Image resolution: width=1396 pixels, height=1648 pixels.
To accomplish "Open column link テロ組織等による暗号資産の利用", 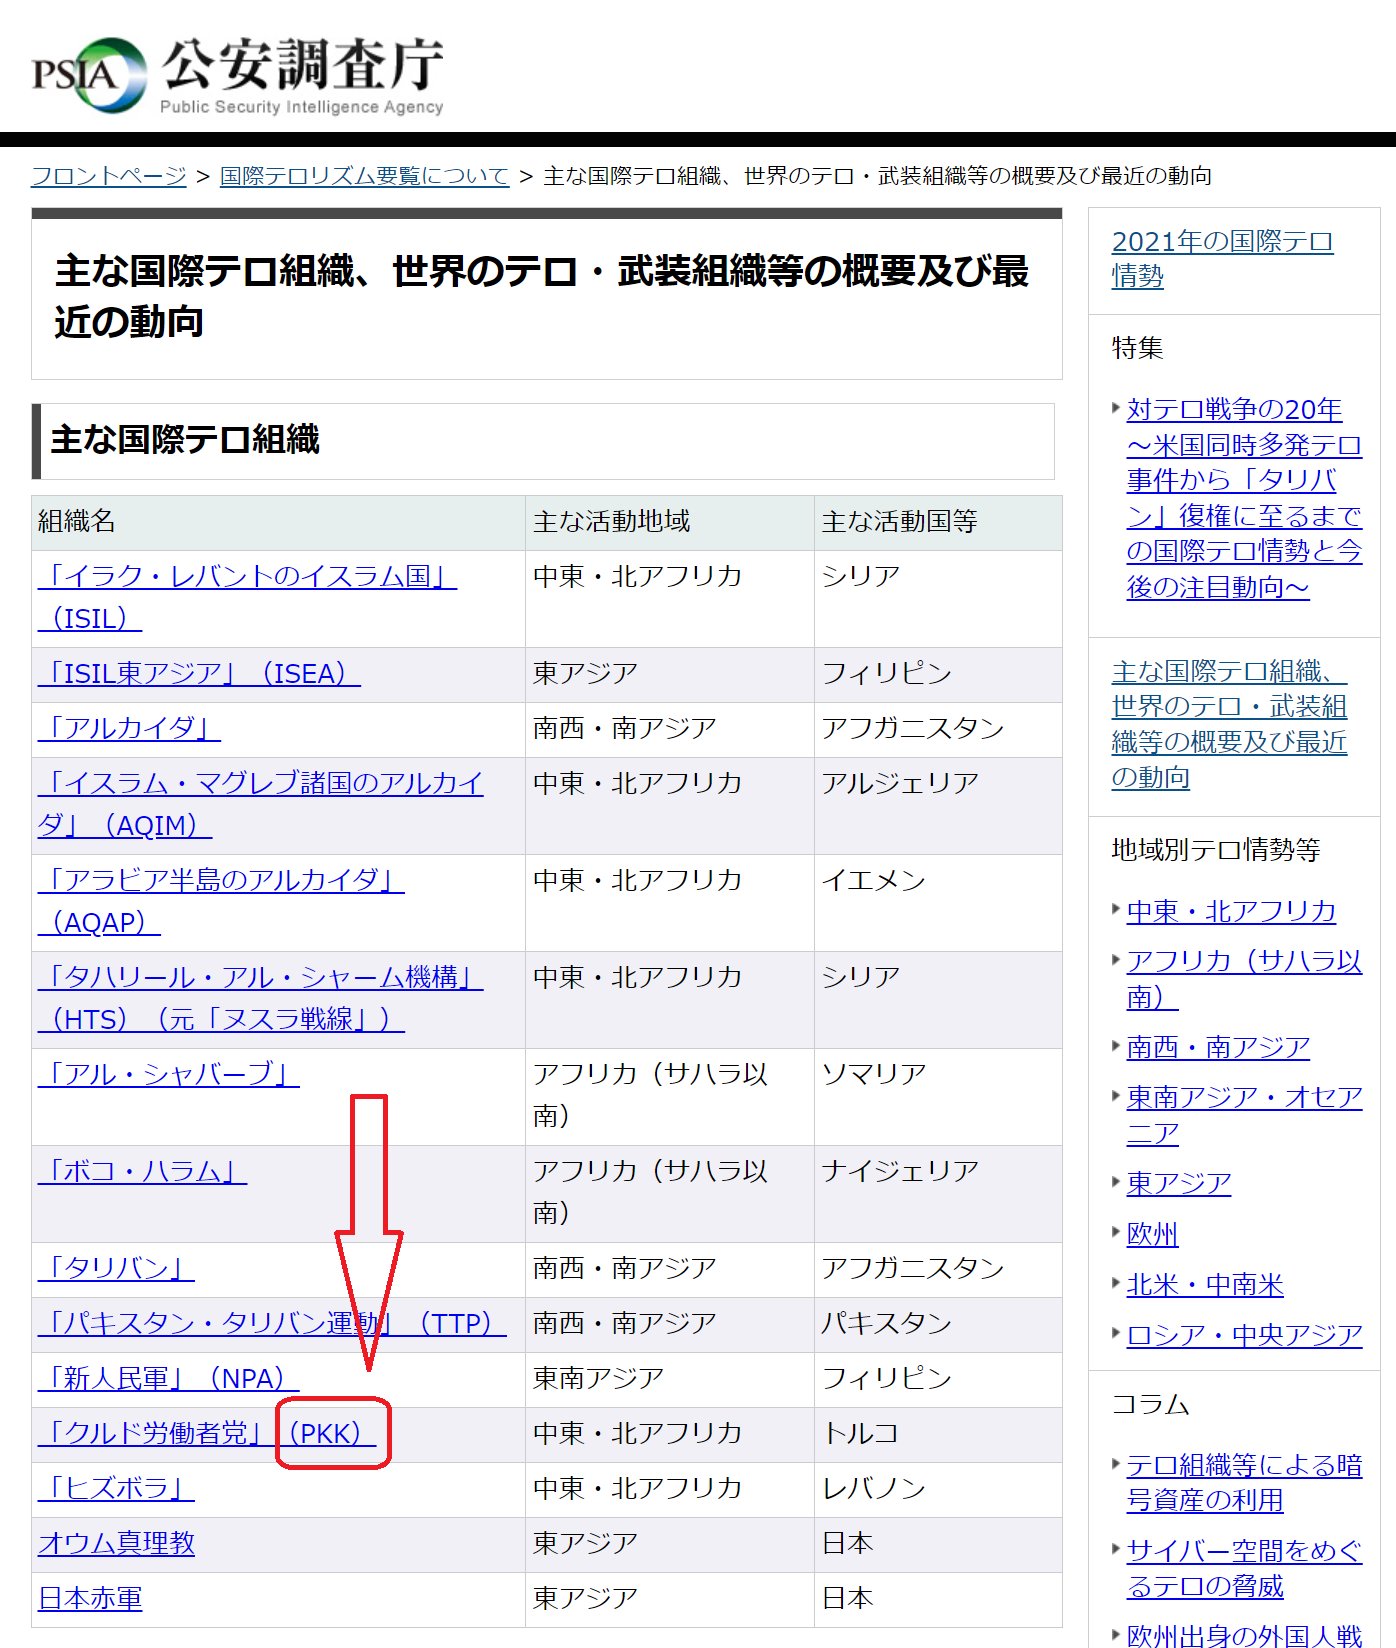I will point(1244,1483).
